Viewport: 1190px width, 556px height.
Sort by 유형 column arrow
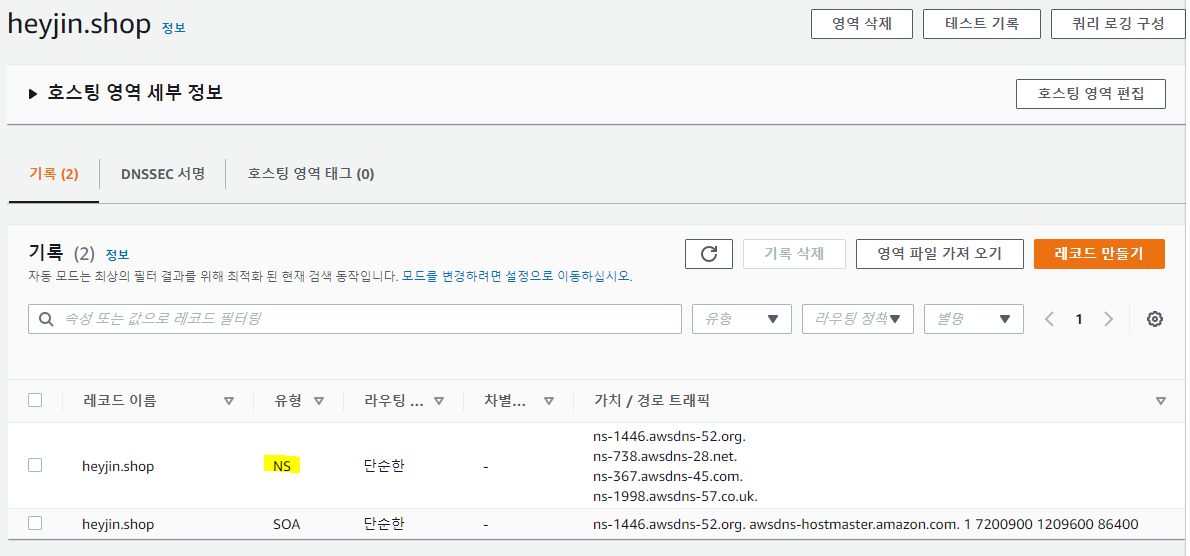pyautogui.click(x=319, y=401)
